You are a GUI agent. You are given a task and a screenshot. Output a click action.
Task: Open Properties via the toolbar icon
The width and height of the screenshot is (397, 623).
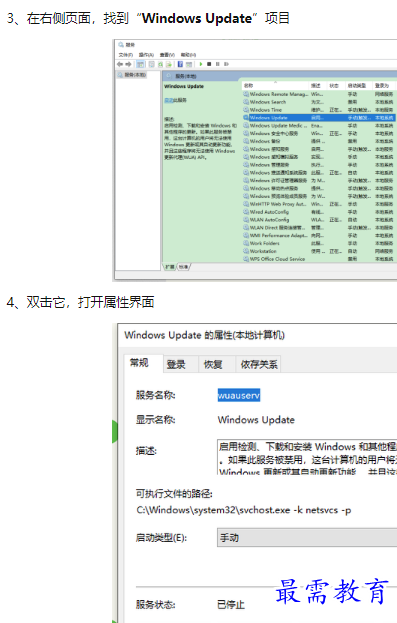pyautogui.click(x=151, y=64)
